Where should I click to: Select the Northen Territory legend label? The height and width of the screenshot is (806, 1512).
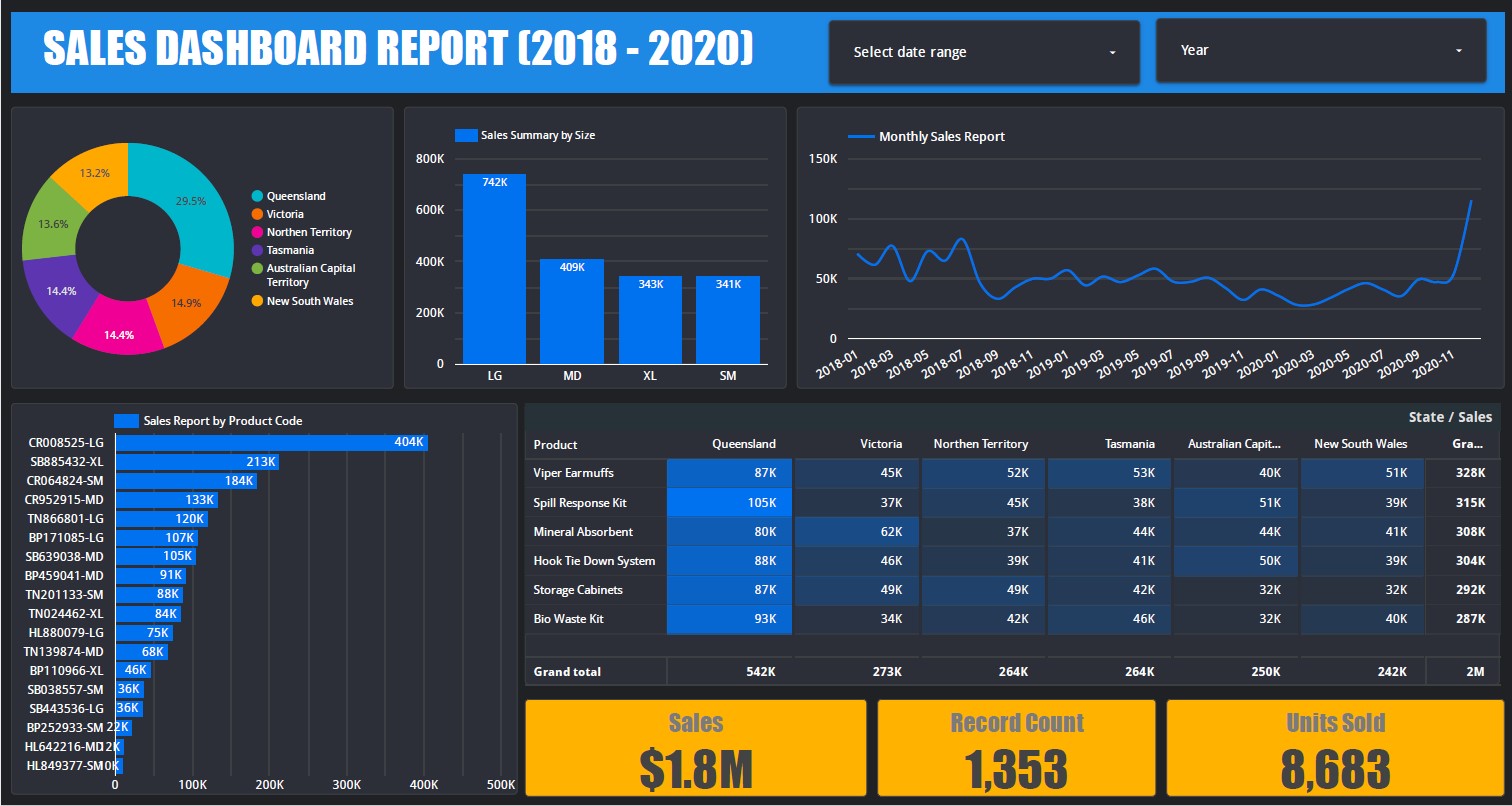309,232
